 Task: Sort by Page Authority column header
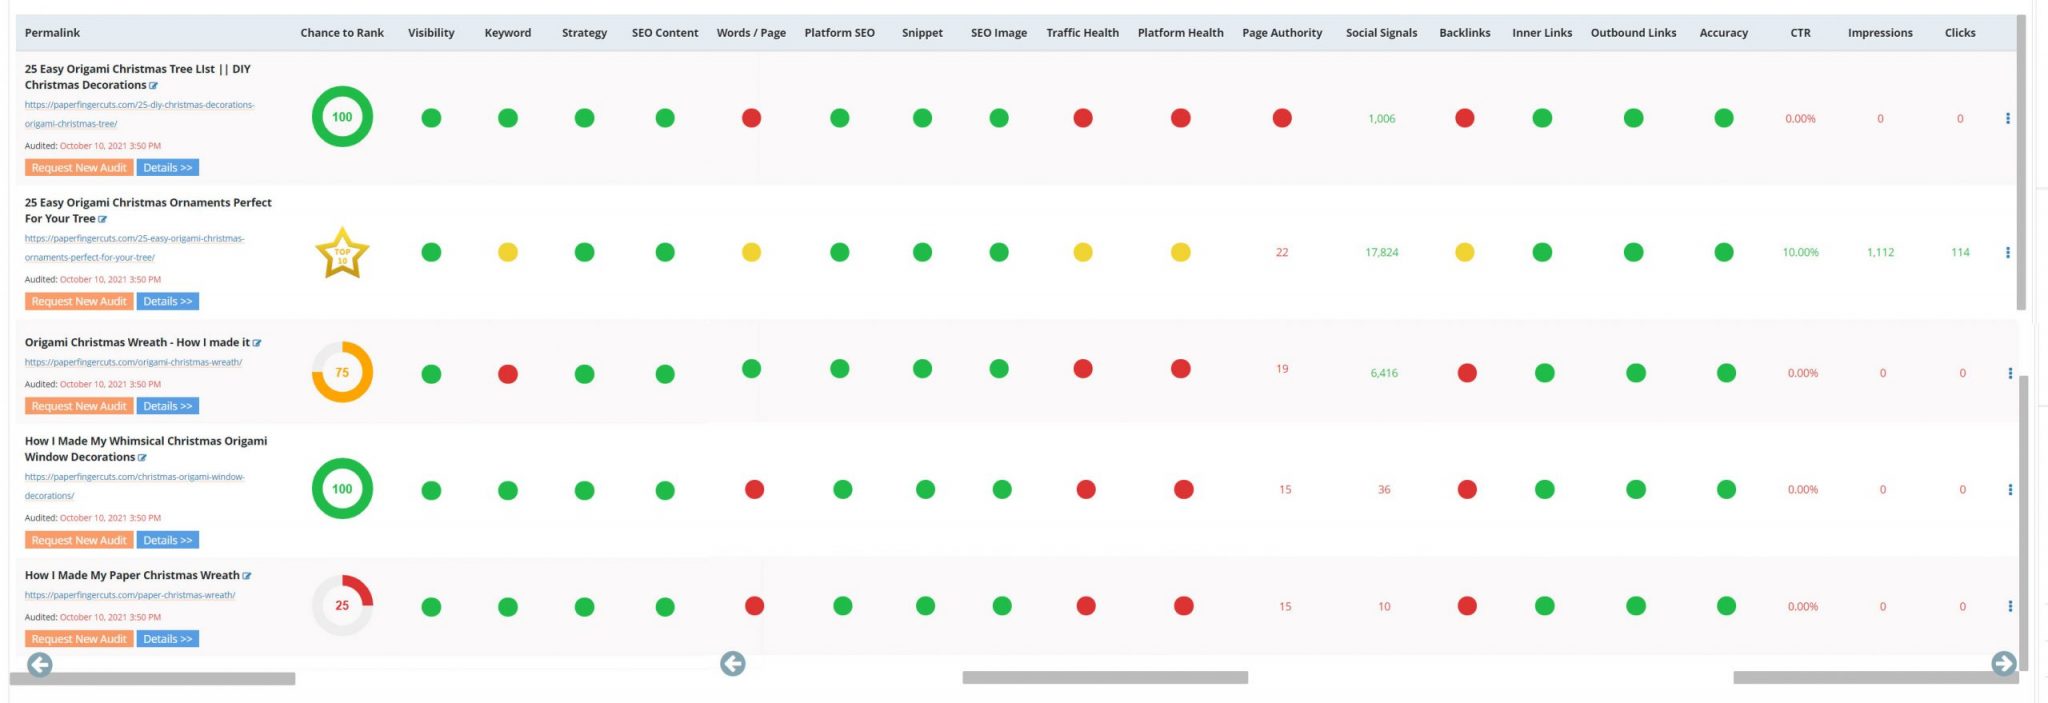point(1282,33)
